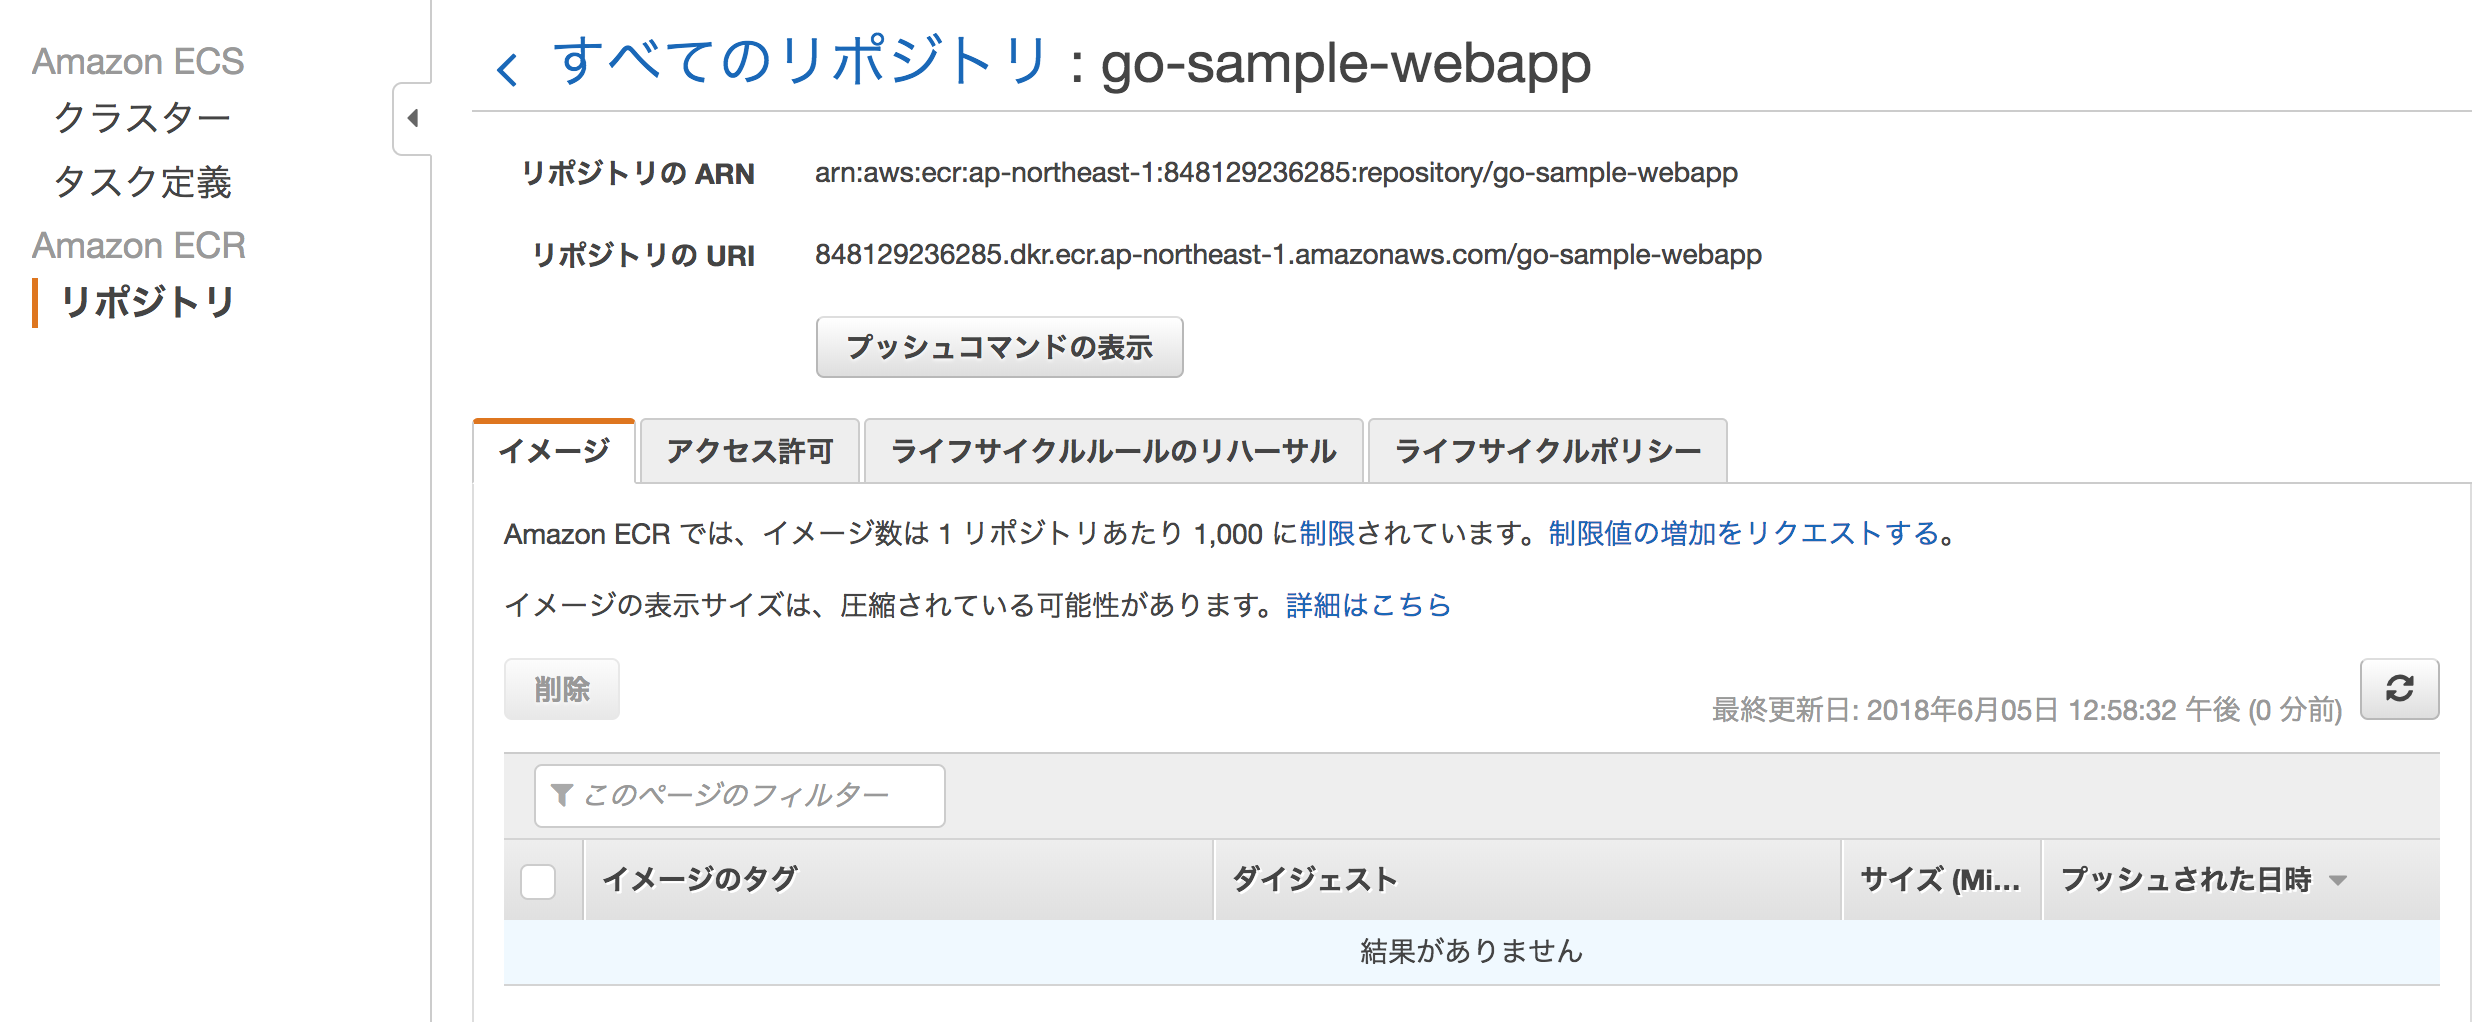Screen dimensions: 2488x1022
Task: Select リポジトリ in the sidebar
Action: (148, 301)
